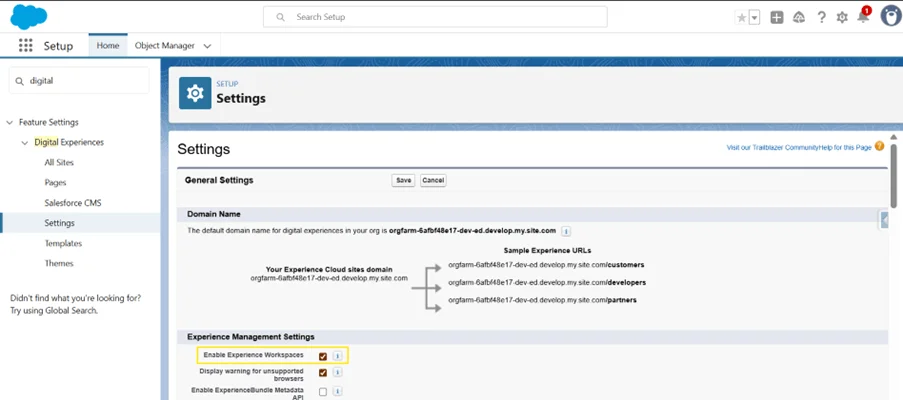Click info icon for unsupported browsers warning
Image resolution: width=903 pixels, height=400 pixels.
[337, 372]
